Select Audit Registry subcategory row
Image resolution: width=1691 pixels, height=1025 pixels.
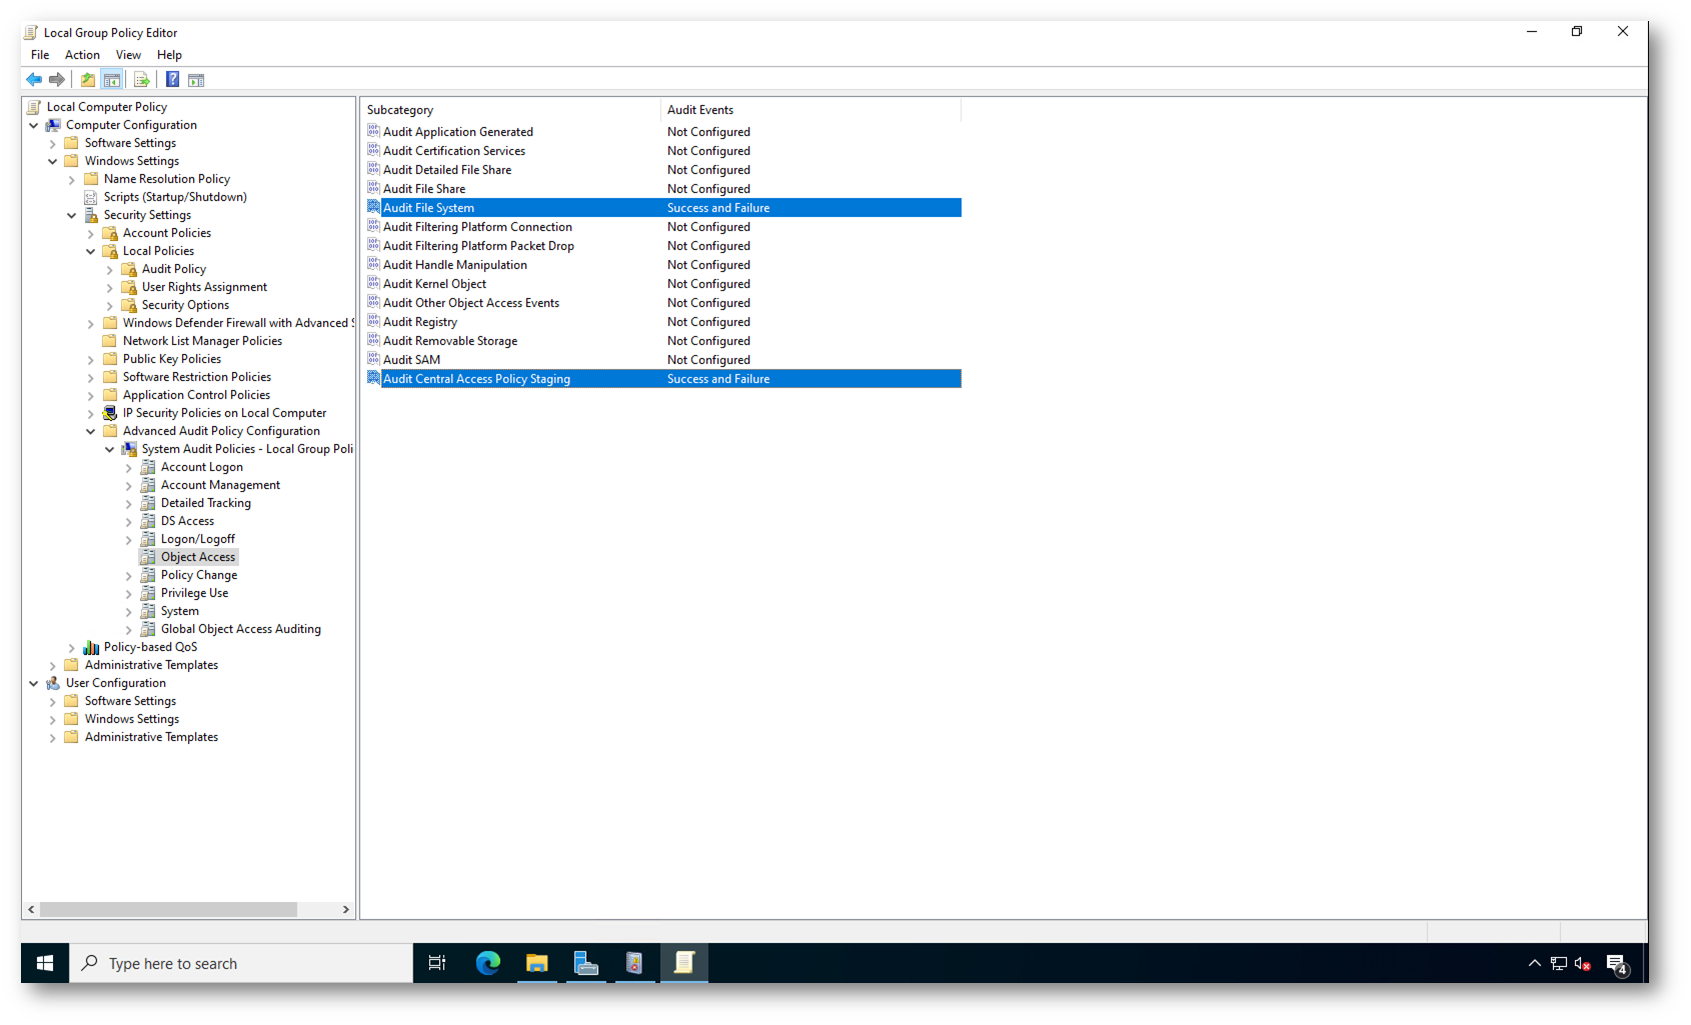point(420,322)
